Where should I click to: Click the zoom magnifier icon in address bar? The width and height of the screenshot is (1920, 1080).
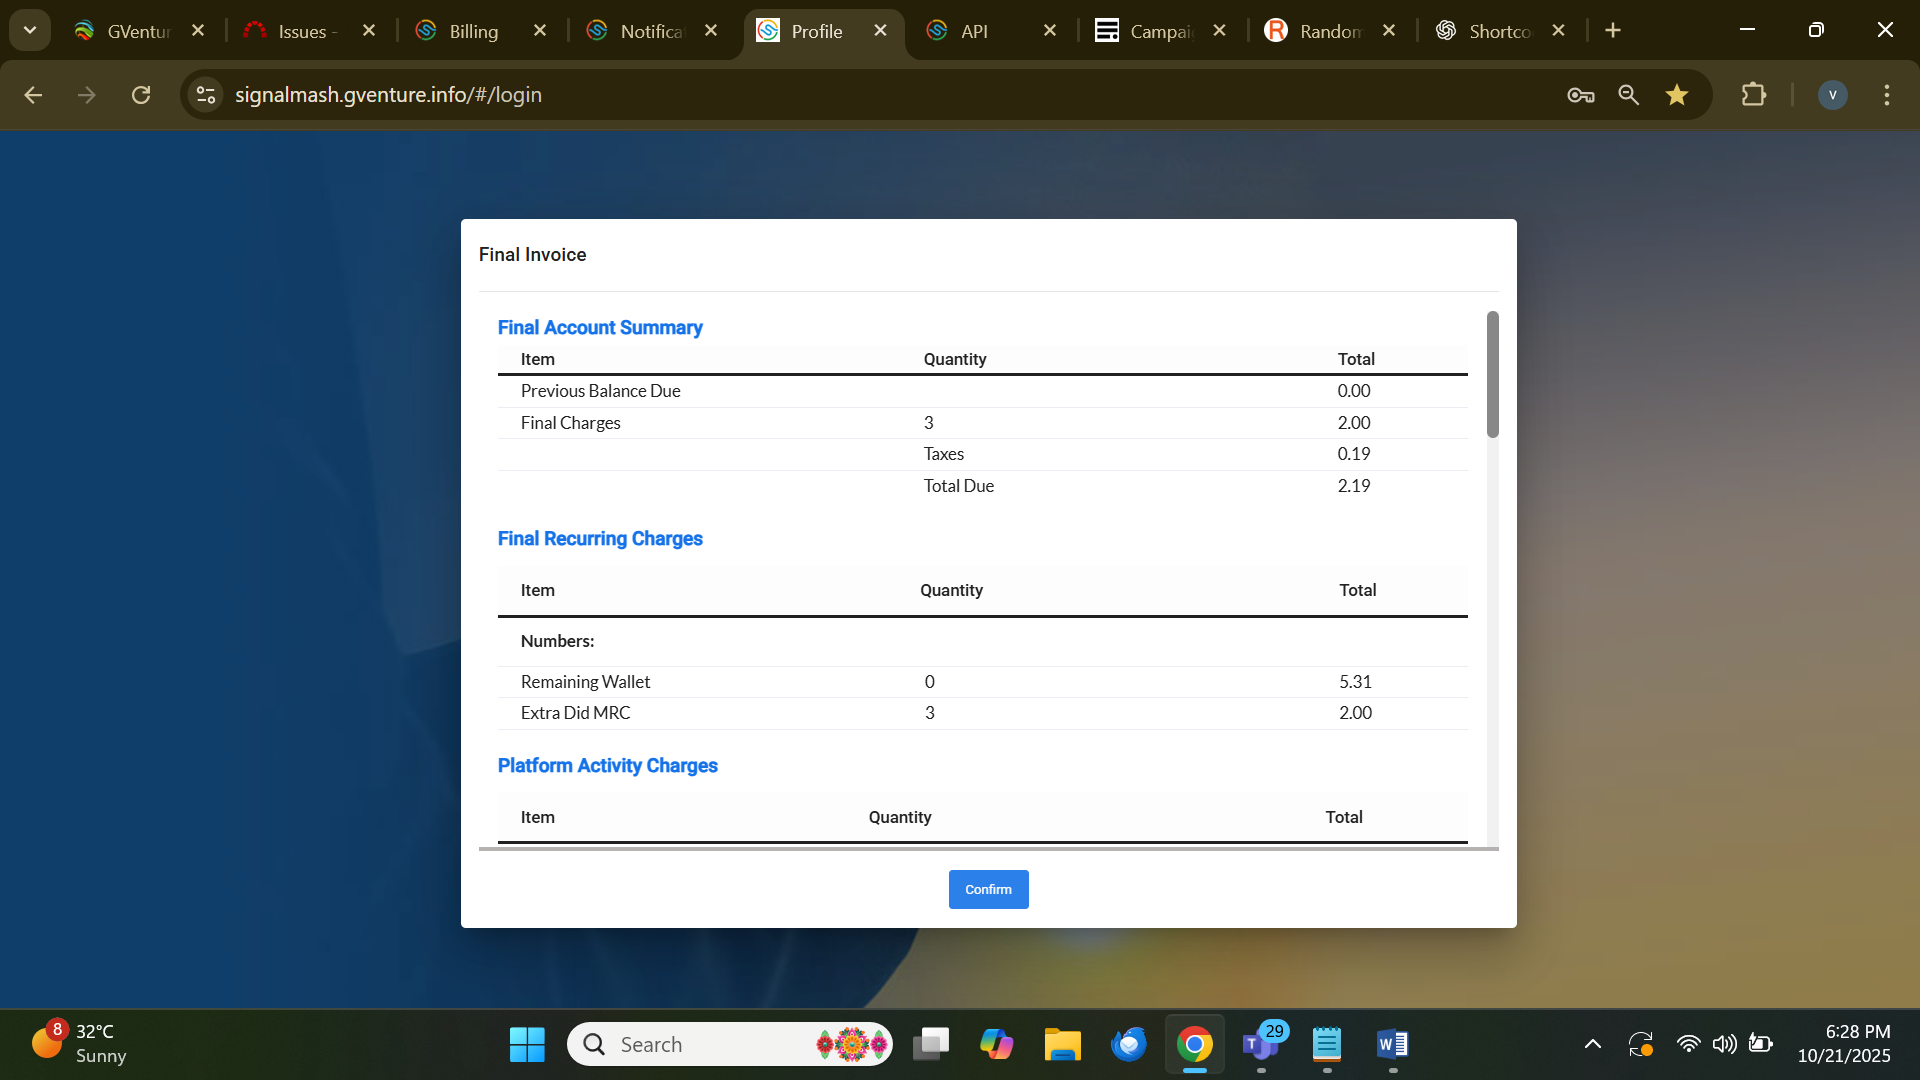click(1629, 95)
